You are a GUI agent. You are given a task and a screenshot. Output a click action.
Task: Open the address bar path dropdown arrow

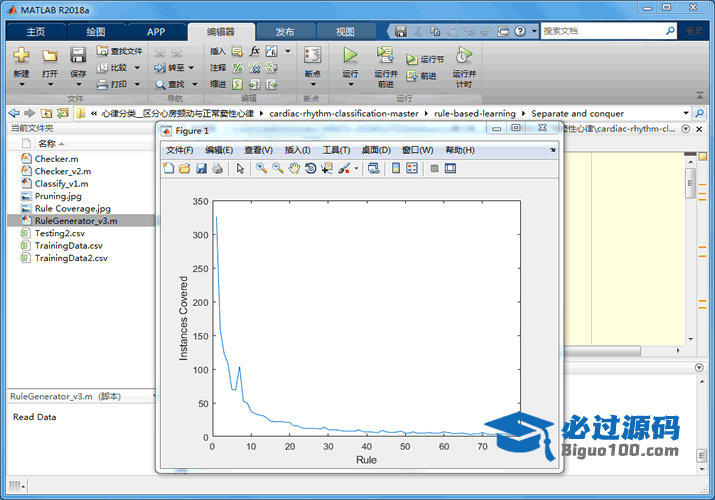pyautogui.click(x=686, y=113)
